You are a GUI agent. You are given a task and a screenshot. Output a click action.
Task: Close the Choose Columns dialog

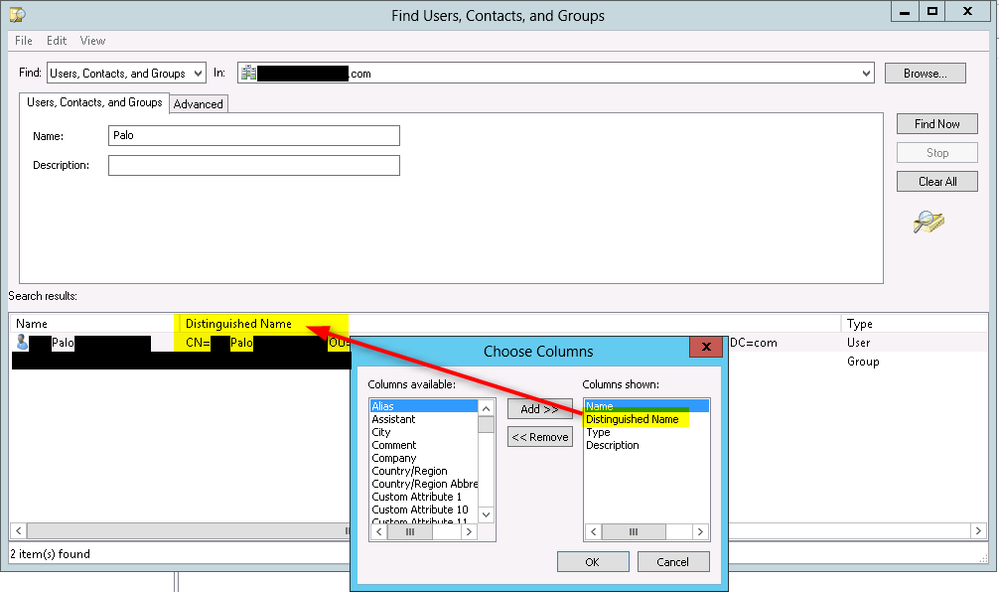click(x=706, y=348)
